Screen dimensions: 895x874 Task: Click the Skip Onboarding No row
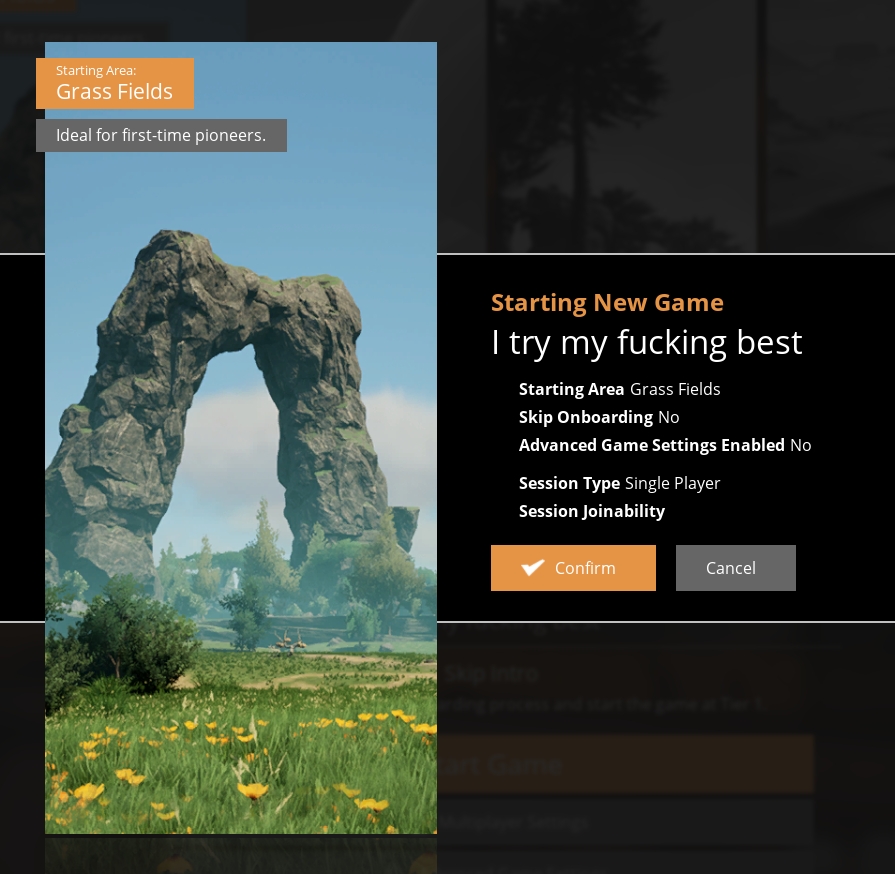(x=598, y=417)
